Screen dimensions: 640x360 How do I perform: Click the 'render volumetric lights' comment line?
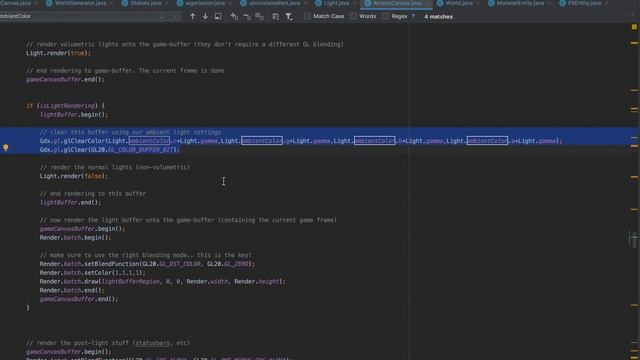pos(185,44)
